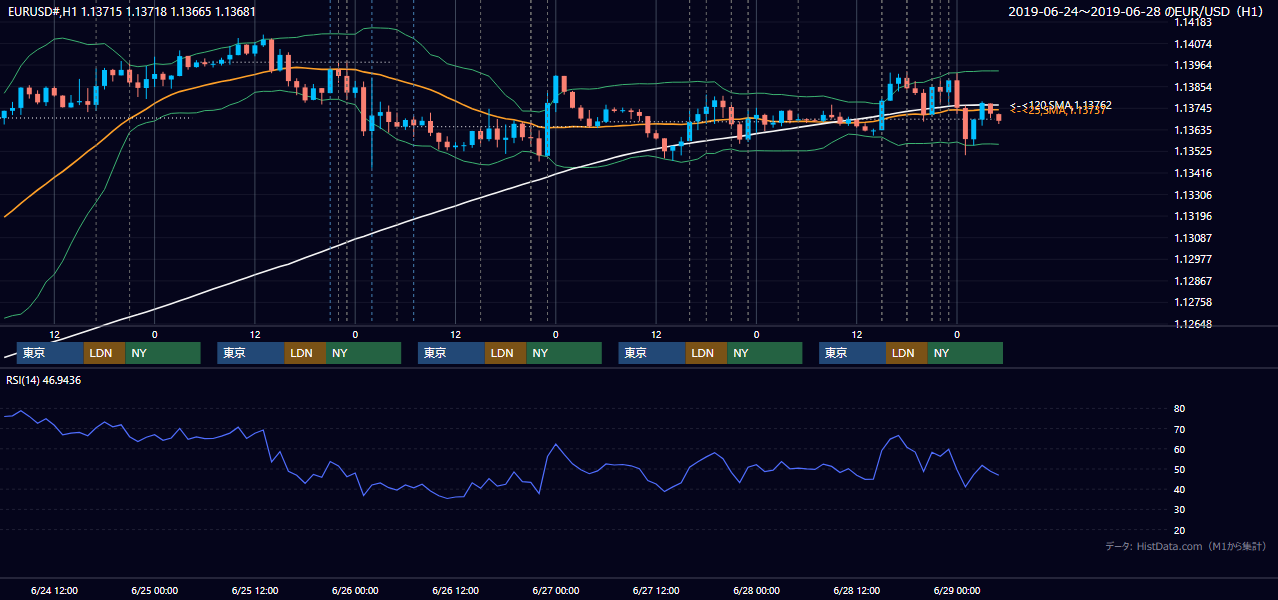1278x600 pixels.
Task: Click the RSI scale value 20
Action: coord(1180,530)
